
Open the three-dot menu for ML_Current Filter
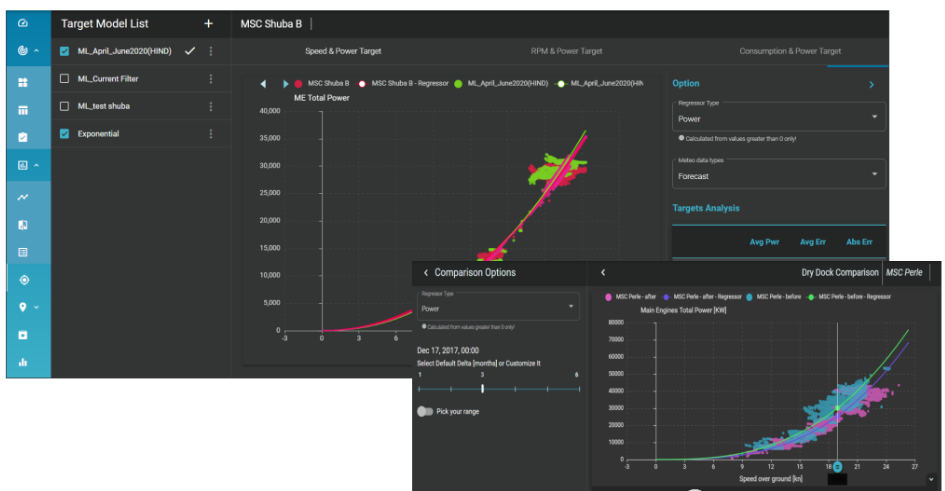coord(210,79)
